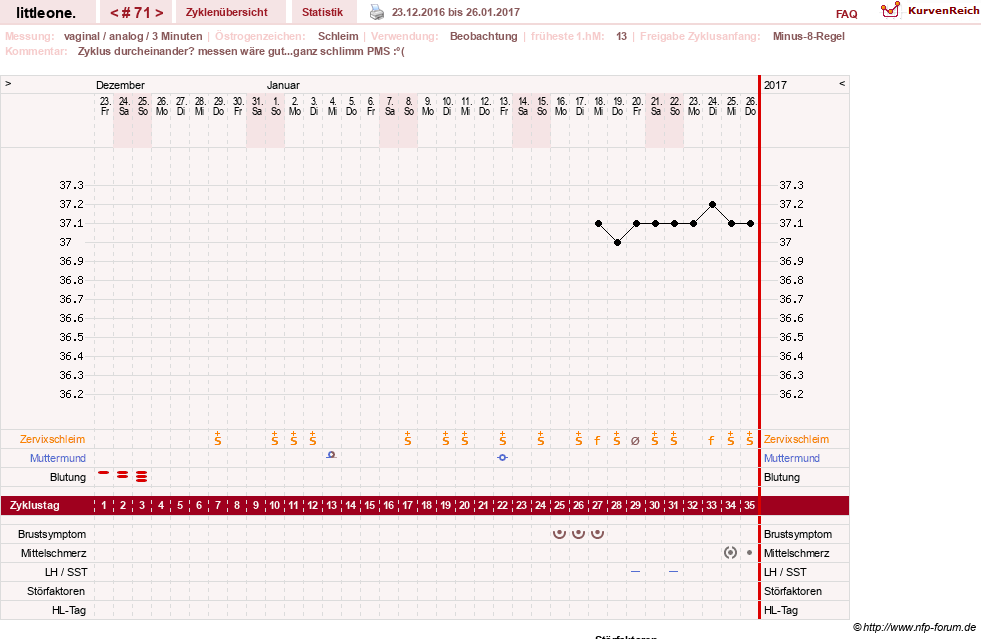The height and width of the screenshot is (639, 981).
Task: Click the Mittelschmerz dot on cycle day 35
Action: pos(750,553)
